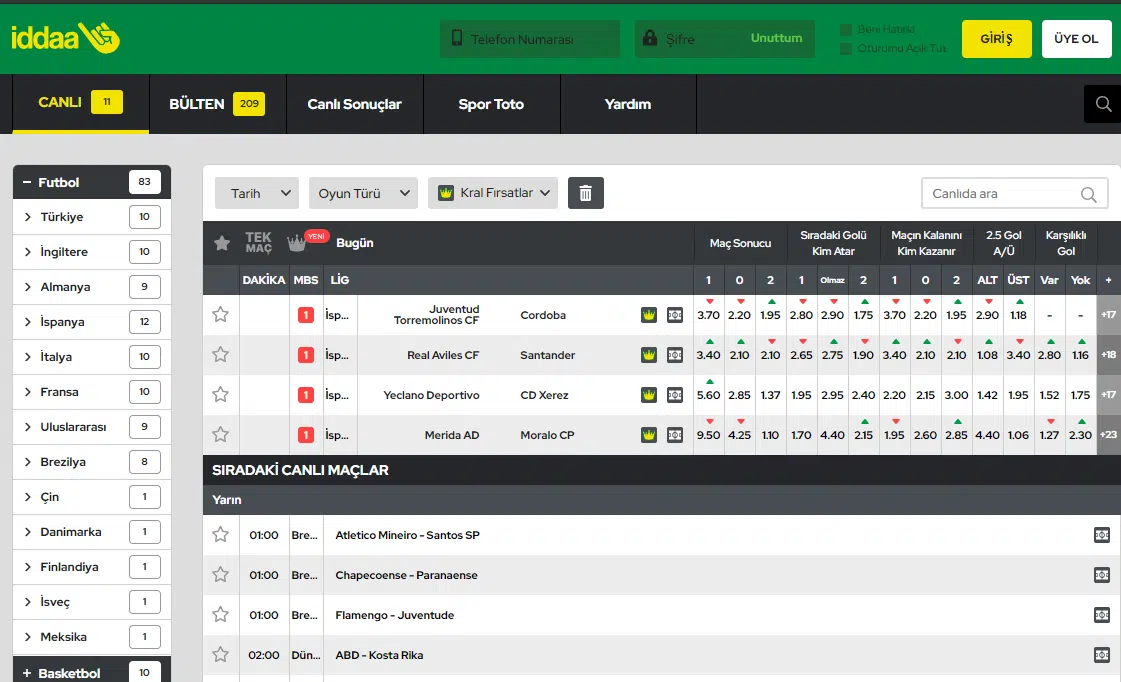The height and width of the screenshot is (682, 1121).
Task: Expand the Almanya league list
Action: (92, 287)
